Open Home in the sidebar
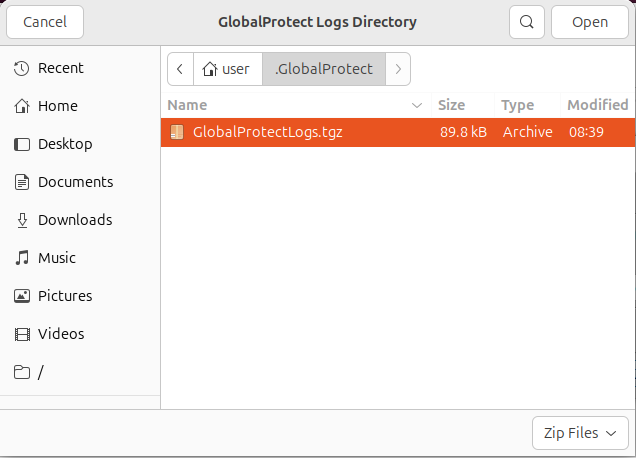Screen dimensions: 636x458 (x=80, y=106)
